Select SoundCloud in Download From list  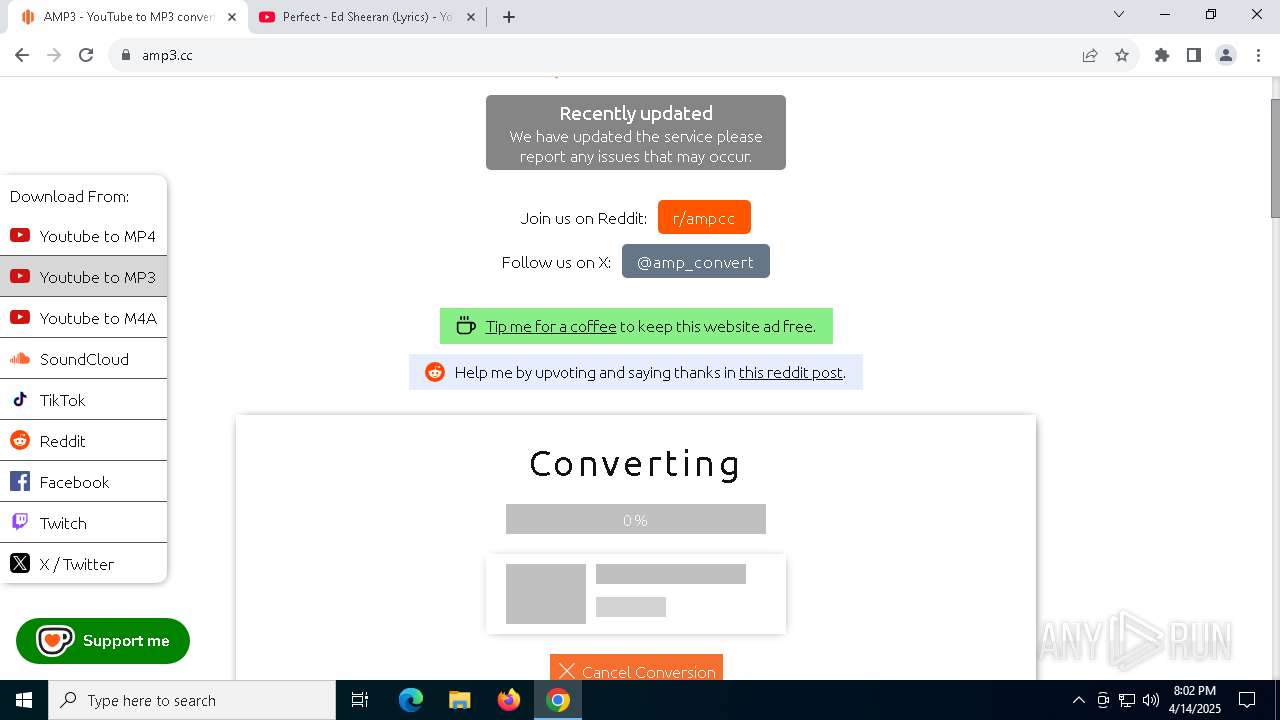click(83, 359)
